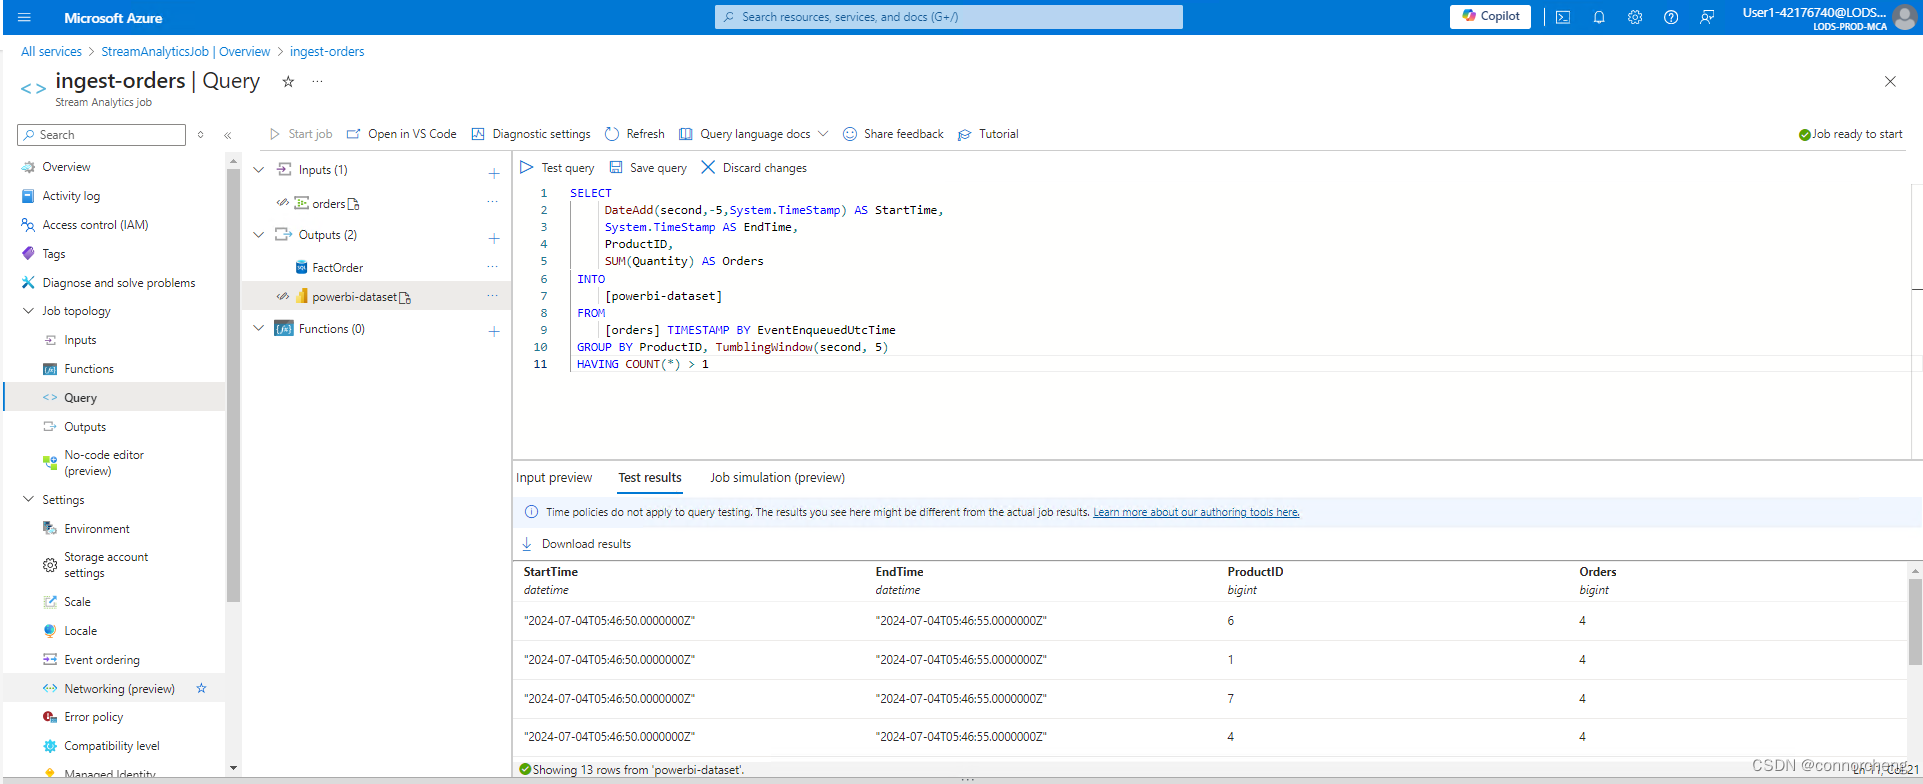Favorite Networking (preview) with star

pyautogui.click(x=201, y=688)
